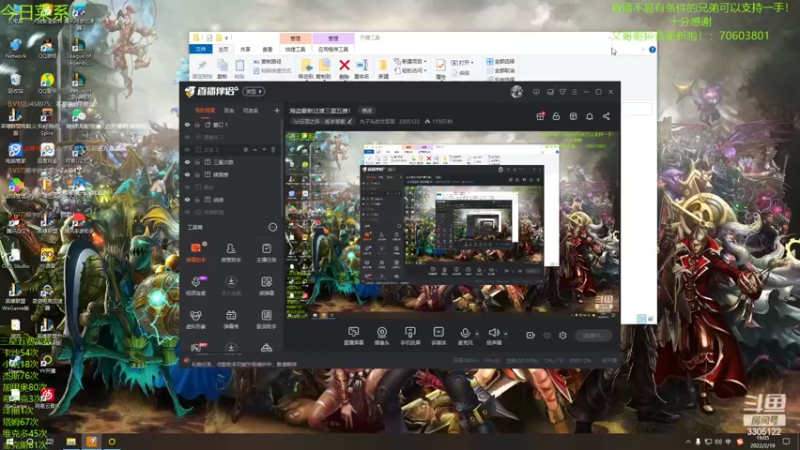The image size is (800, 450).
Task: Open the 视频连麦 tool
Action: (x=195, y=286)
